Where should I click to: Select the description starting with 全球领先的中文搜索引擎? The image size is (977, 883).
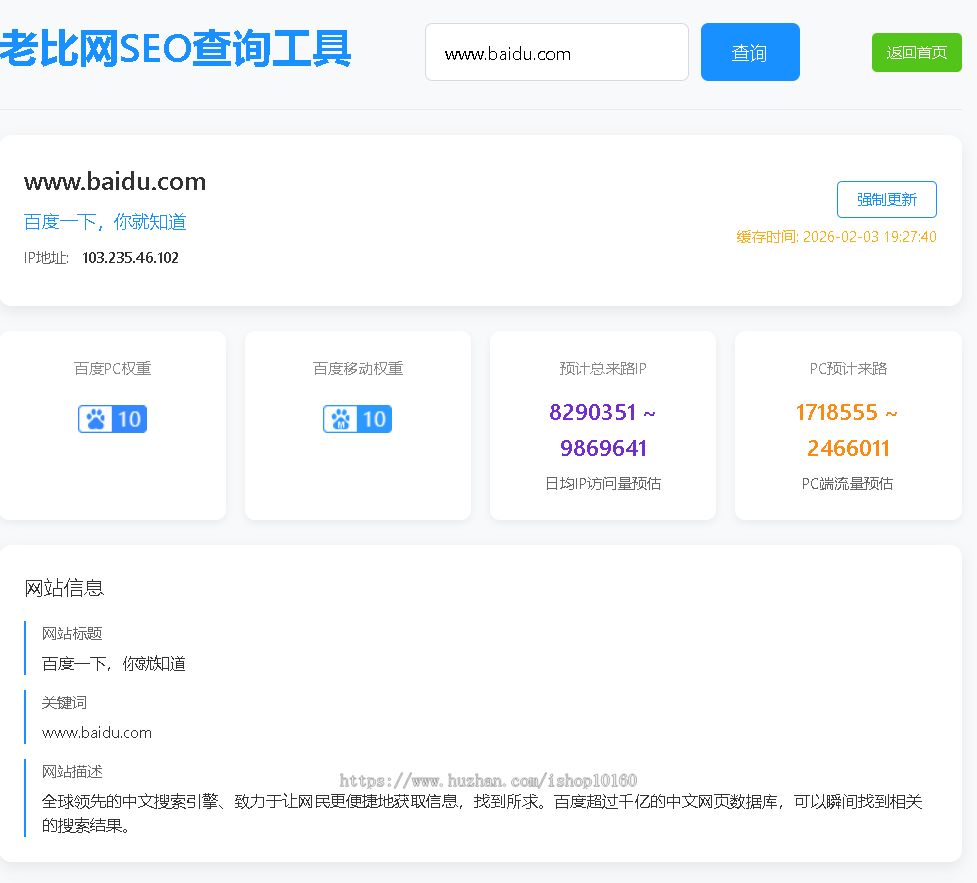(x=482, y=814)
